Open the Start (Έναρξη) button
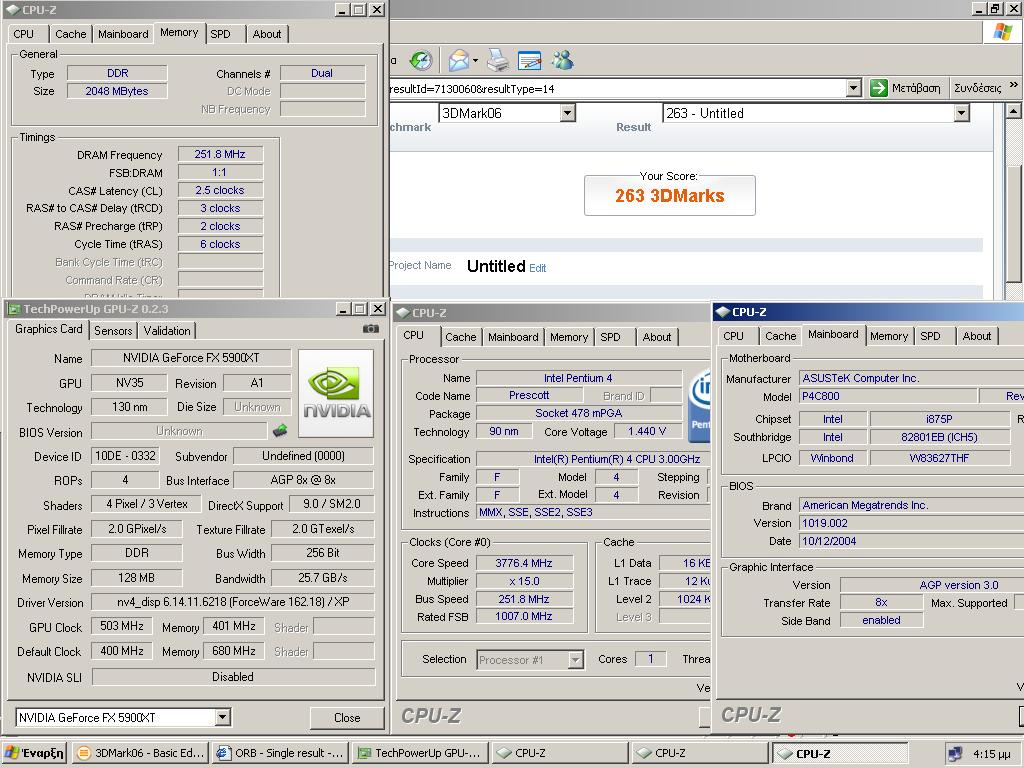1024x768 pixels. [35, 753]
